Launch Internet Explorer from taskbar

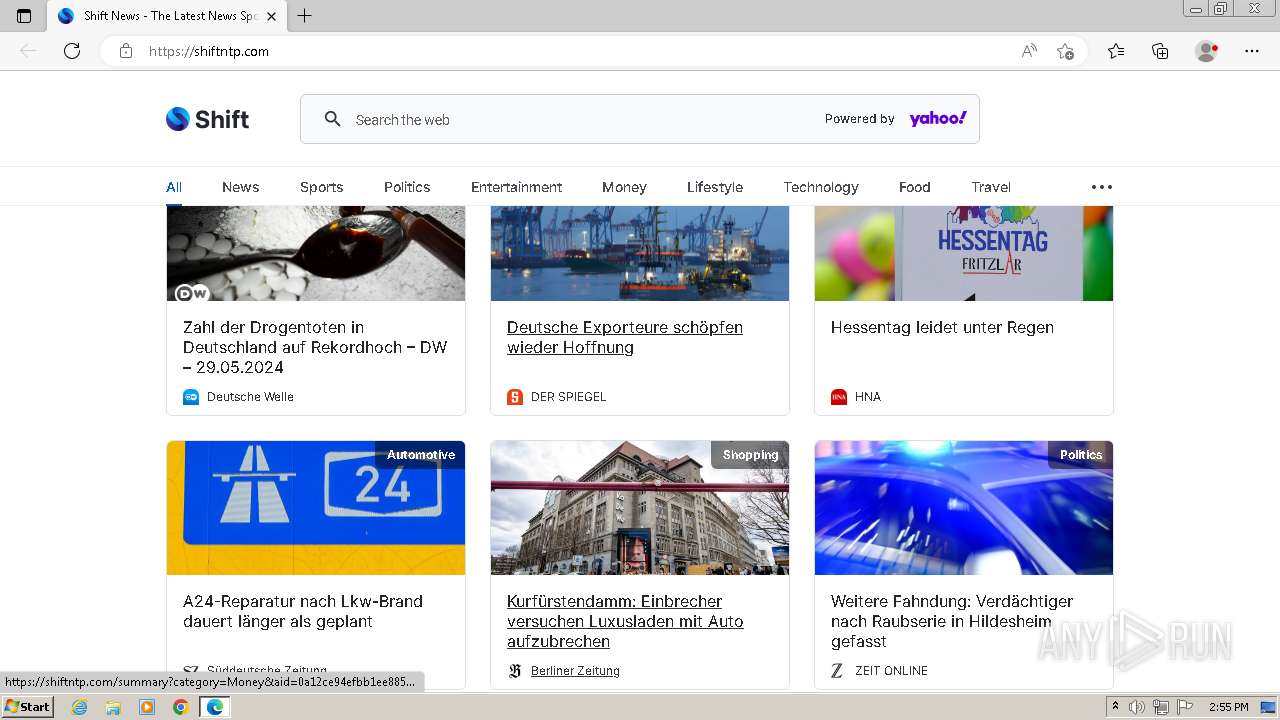pyautogui.click(x=80, y=707)
